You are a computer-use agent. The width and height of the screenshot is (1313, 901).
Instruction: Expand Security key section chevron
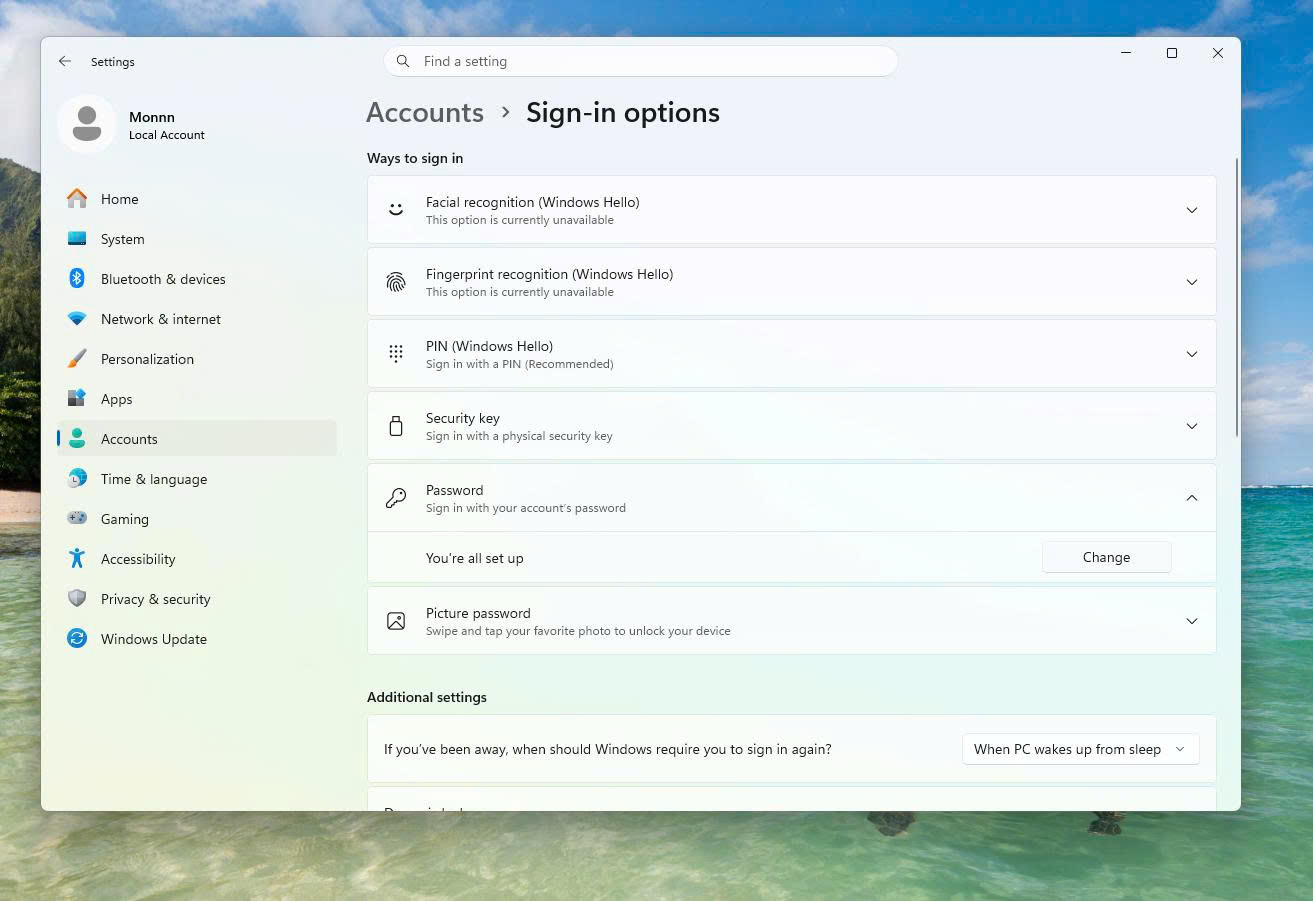1191,426
